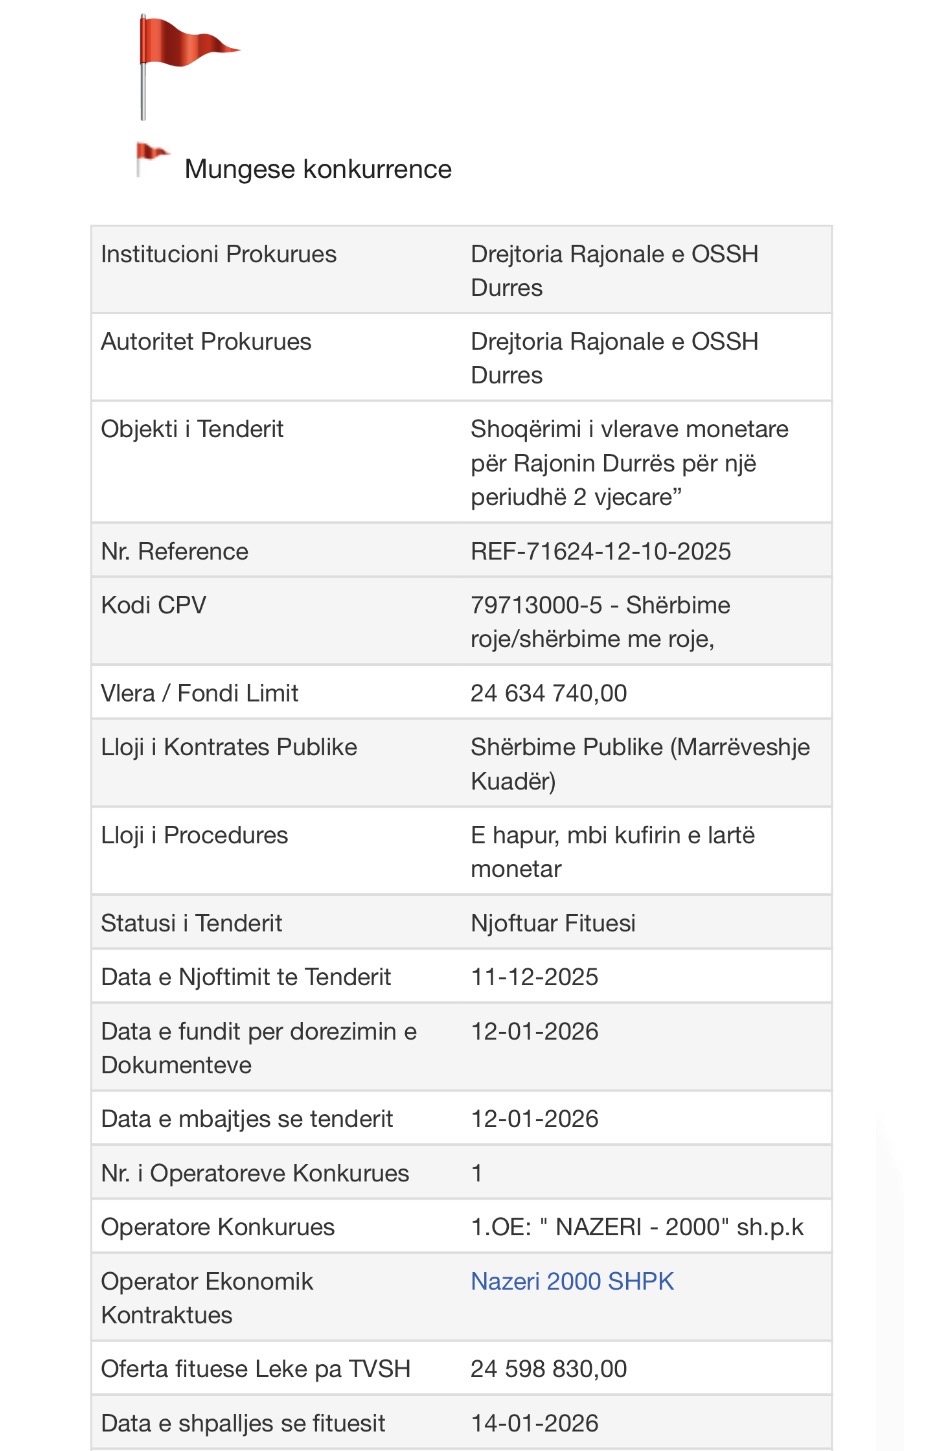Image resolution: width=937 pixels, height=1451 pixels.
Task: Click the Nr. i Operatoreve Konkurues label
Action: [x=255, y=1173]
